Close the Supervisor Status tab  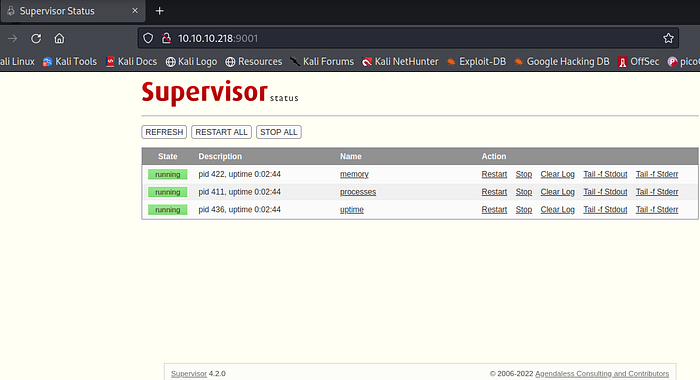135,11
